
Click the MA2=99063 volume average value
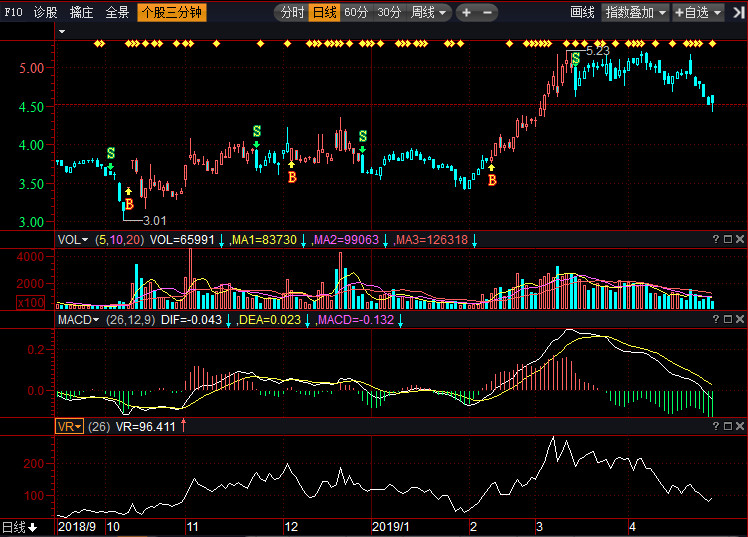point(346,240)
